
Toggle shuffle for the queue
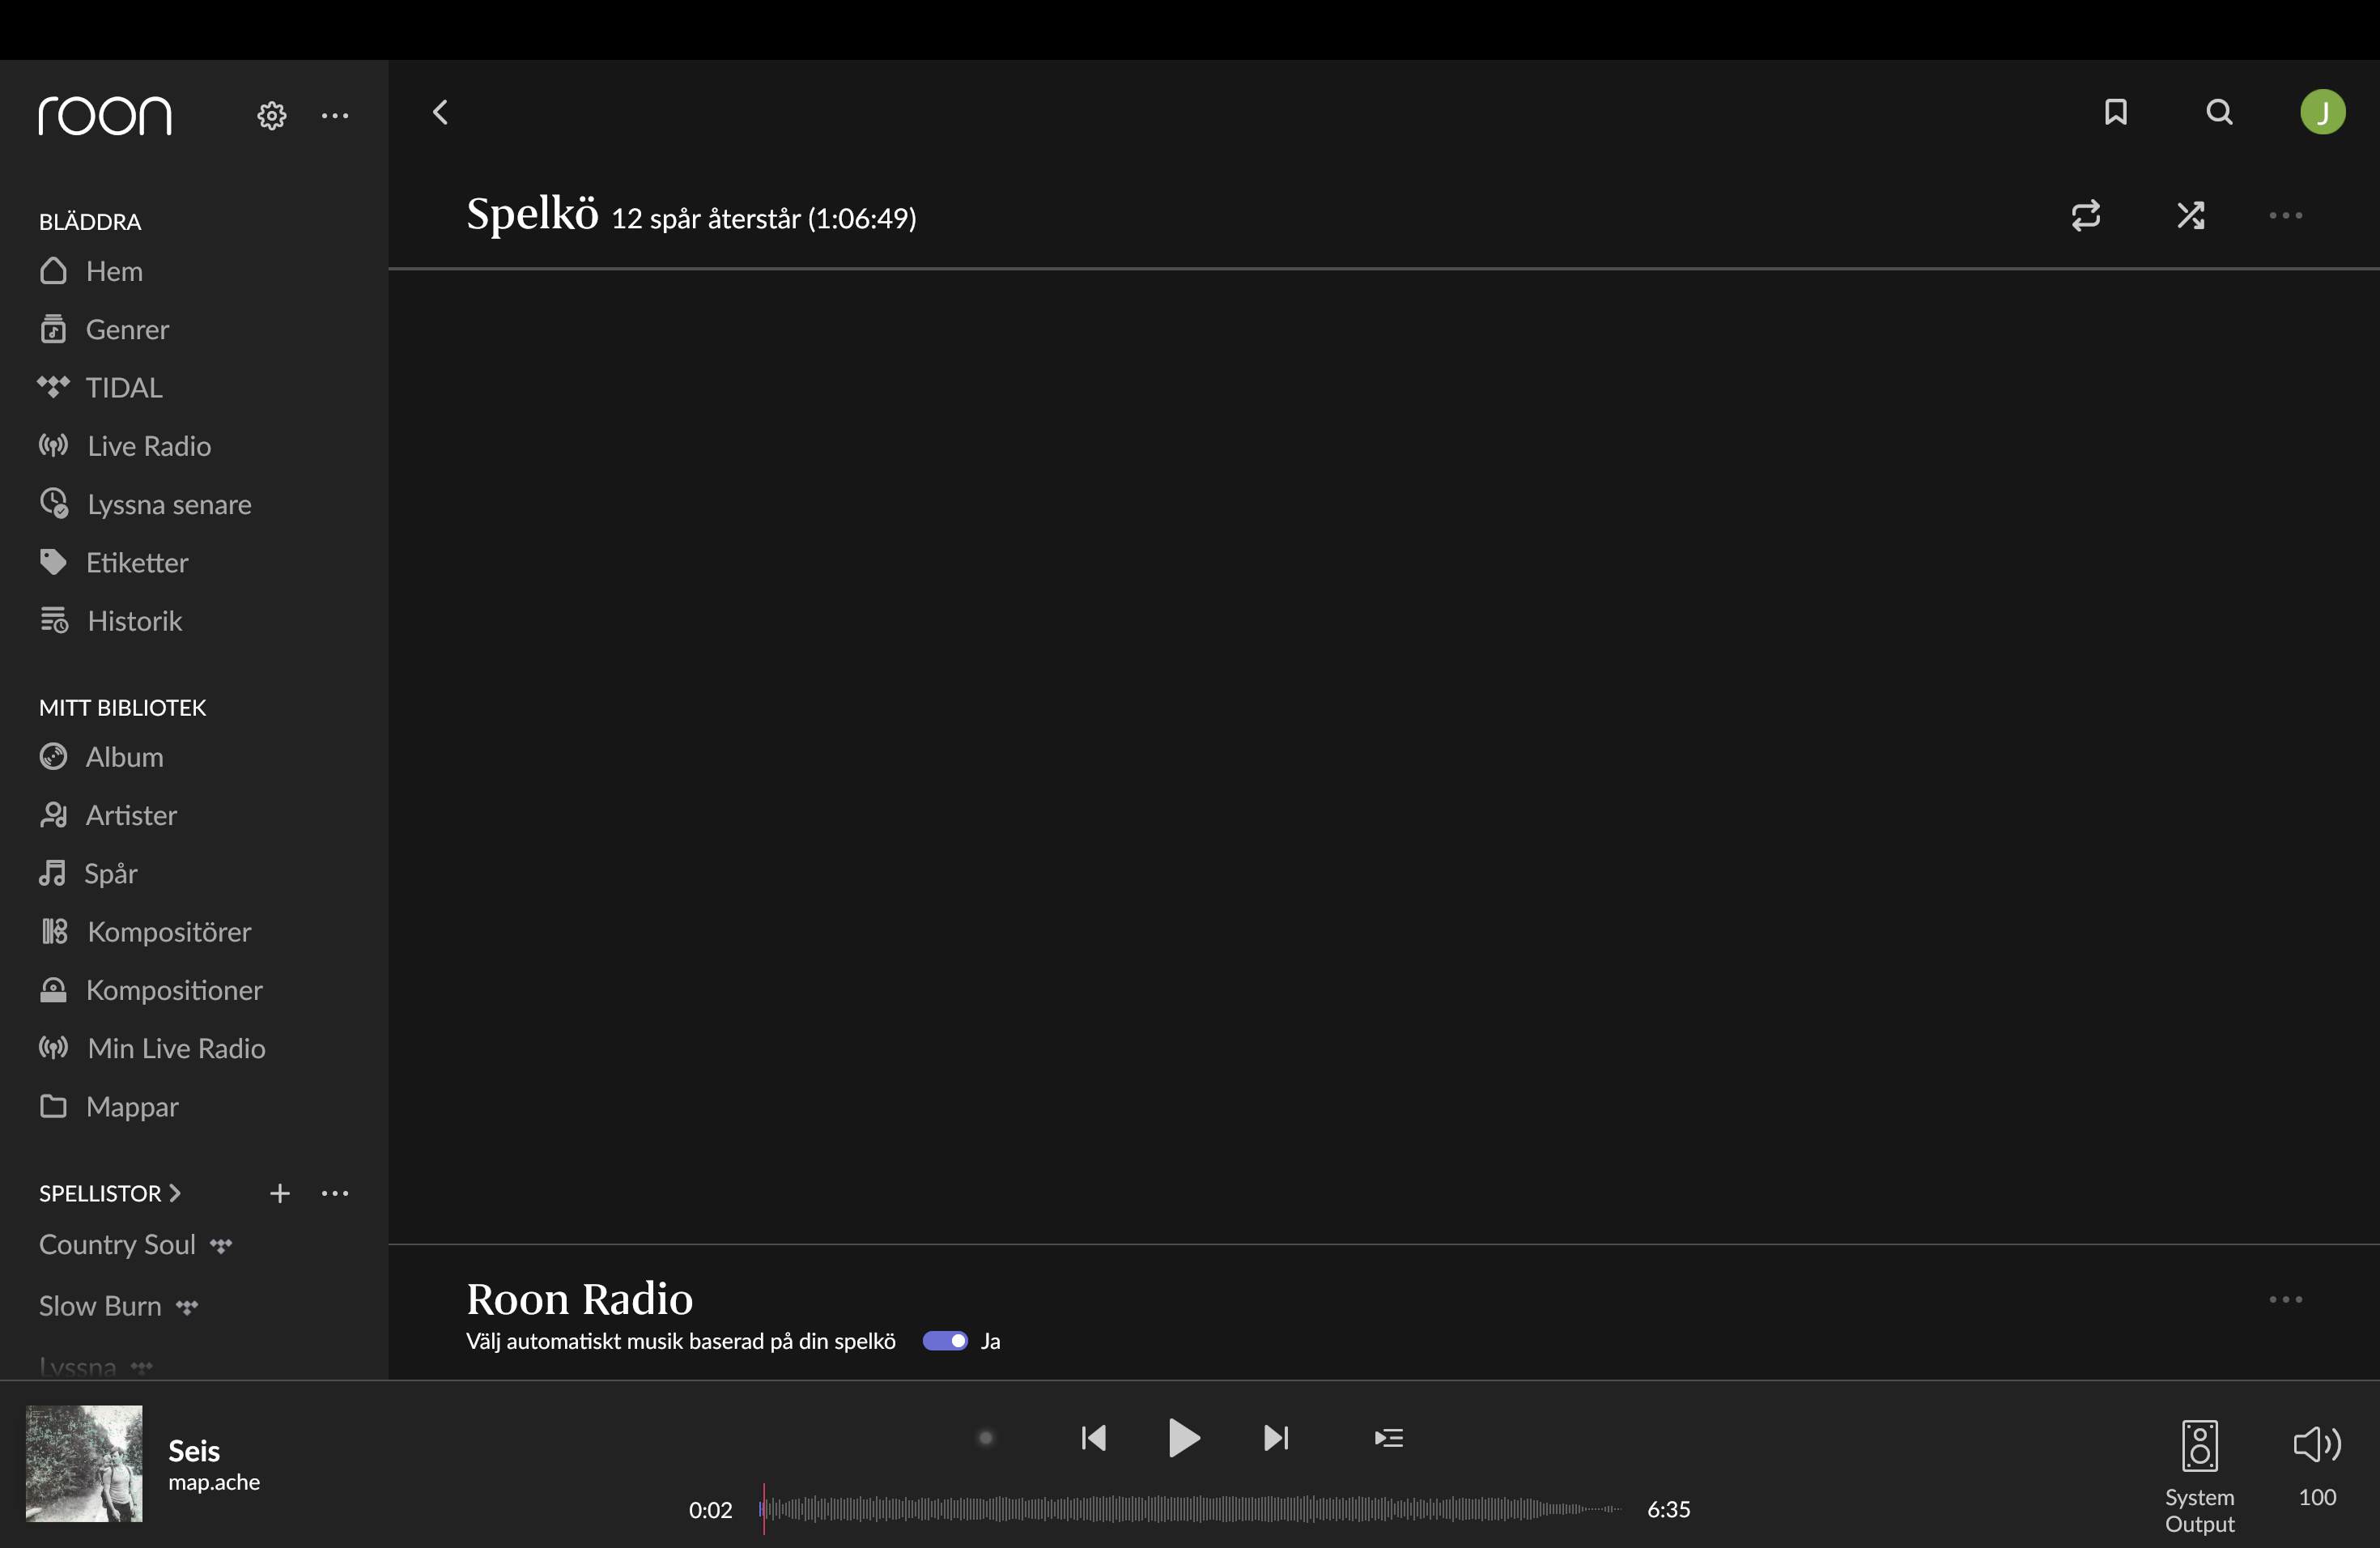(2190, 216)
